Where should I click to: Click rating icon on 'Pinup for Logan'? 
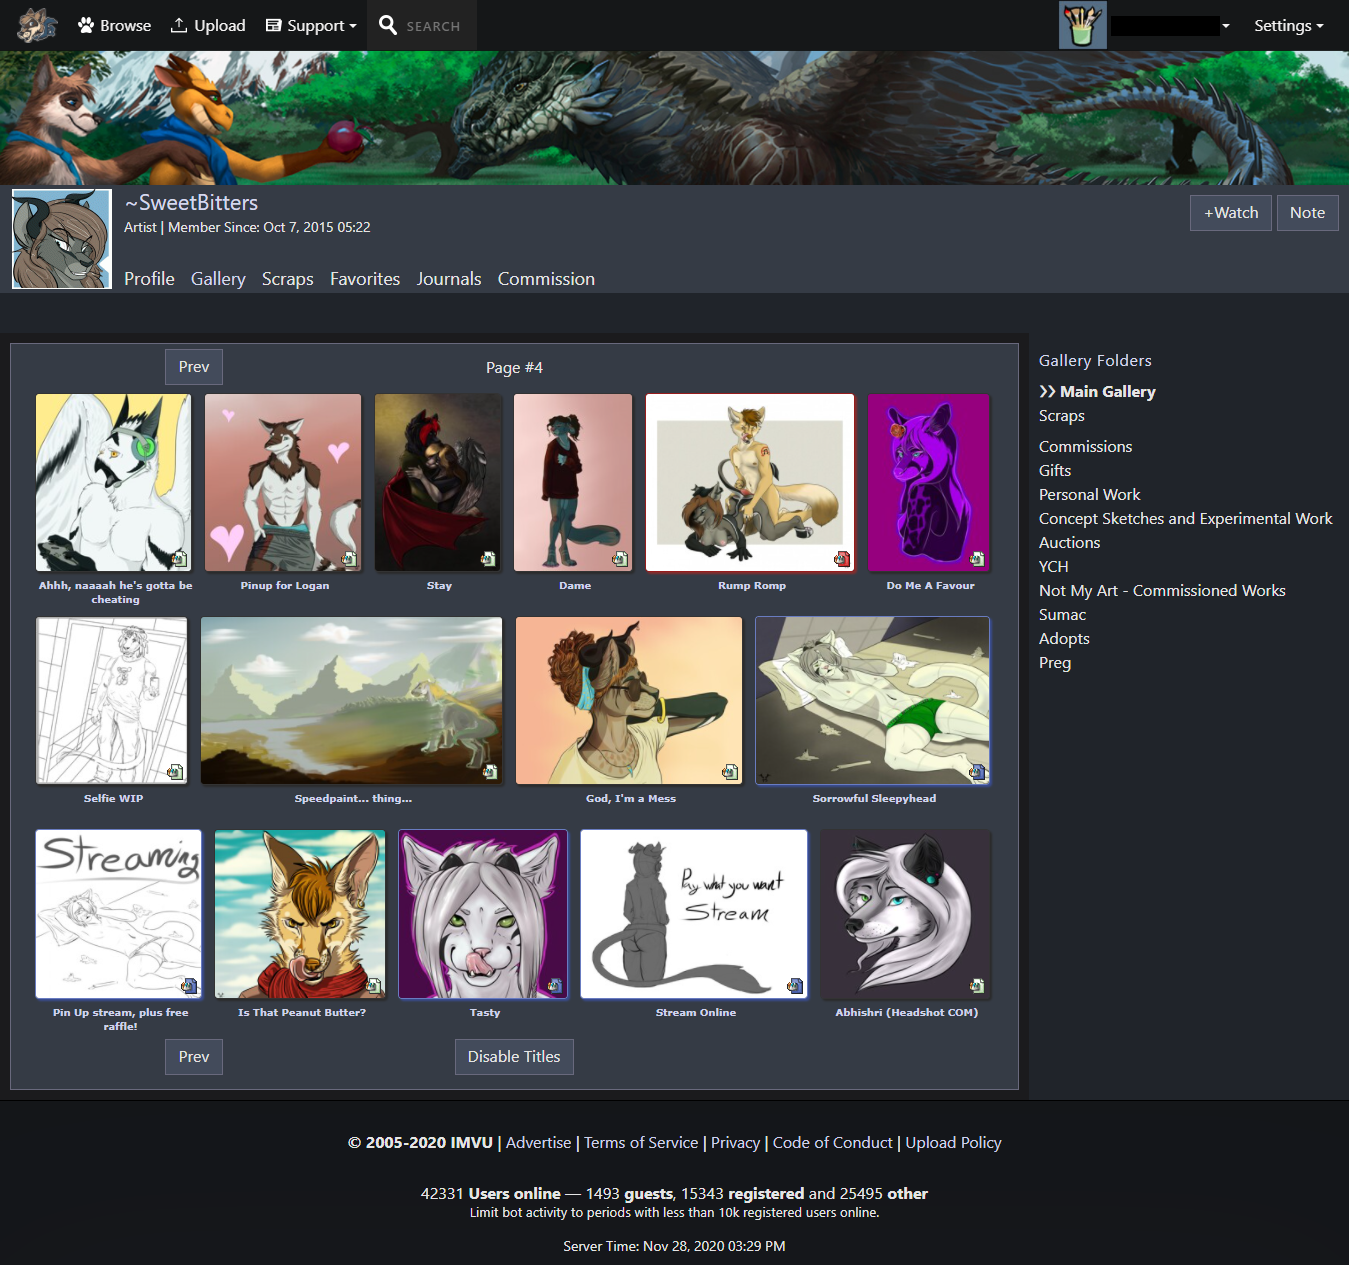pos(349,559)
